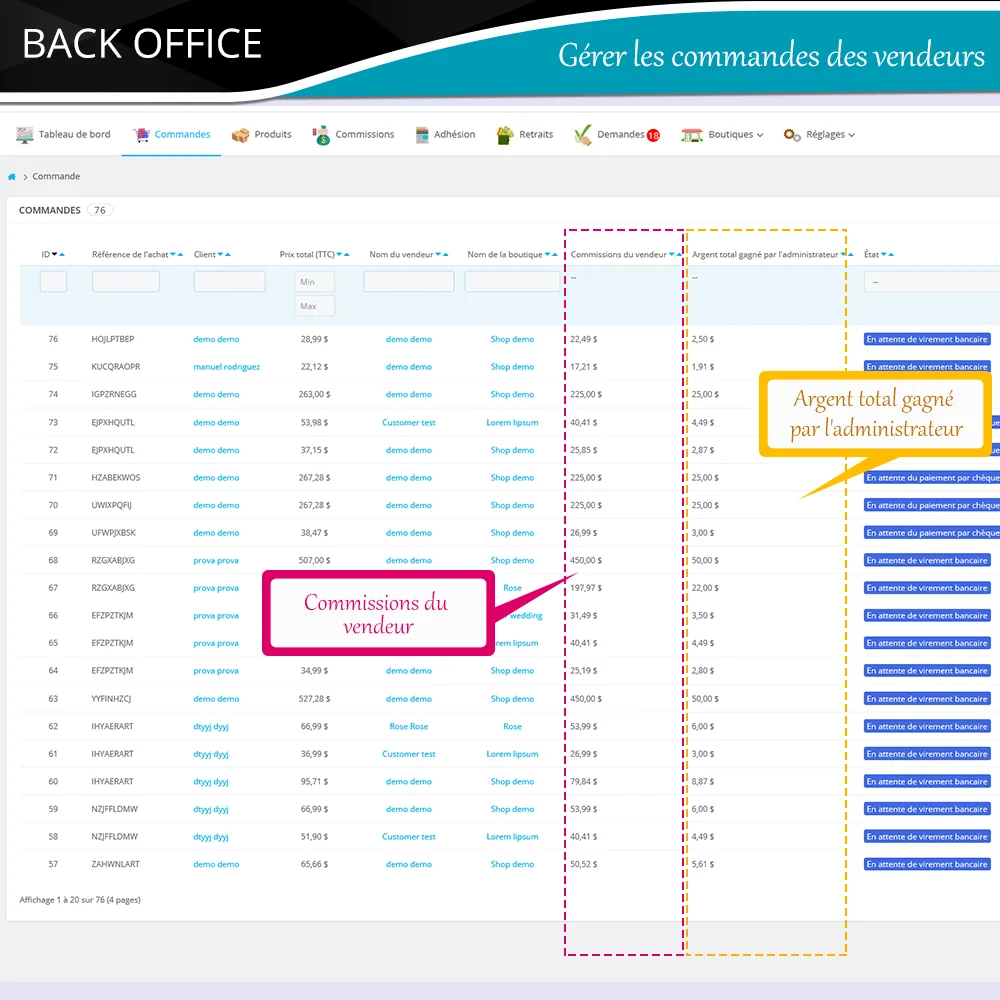Viewport: 1000px width, 1000px height.
Task: Open client dtyyj dyyj in order 62
Action: 211,726
